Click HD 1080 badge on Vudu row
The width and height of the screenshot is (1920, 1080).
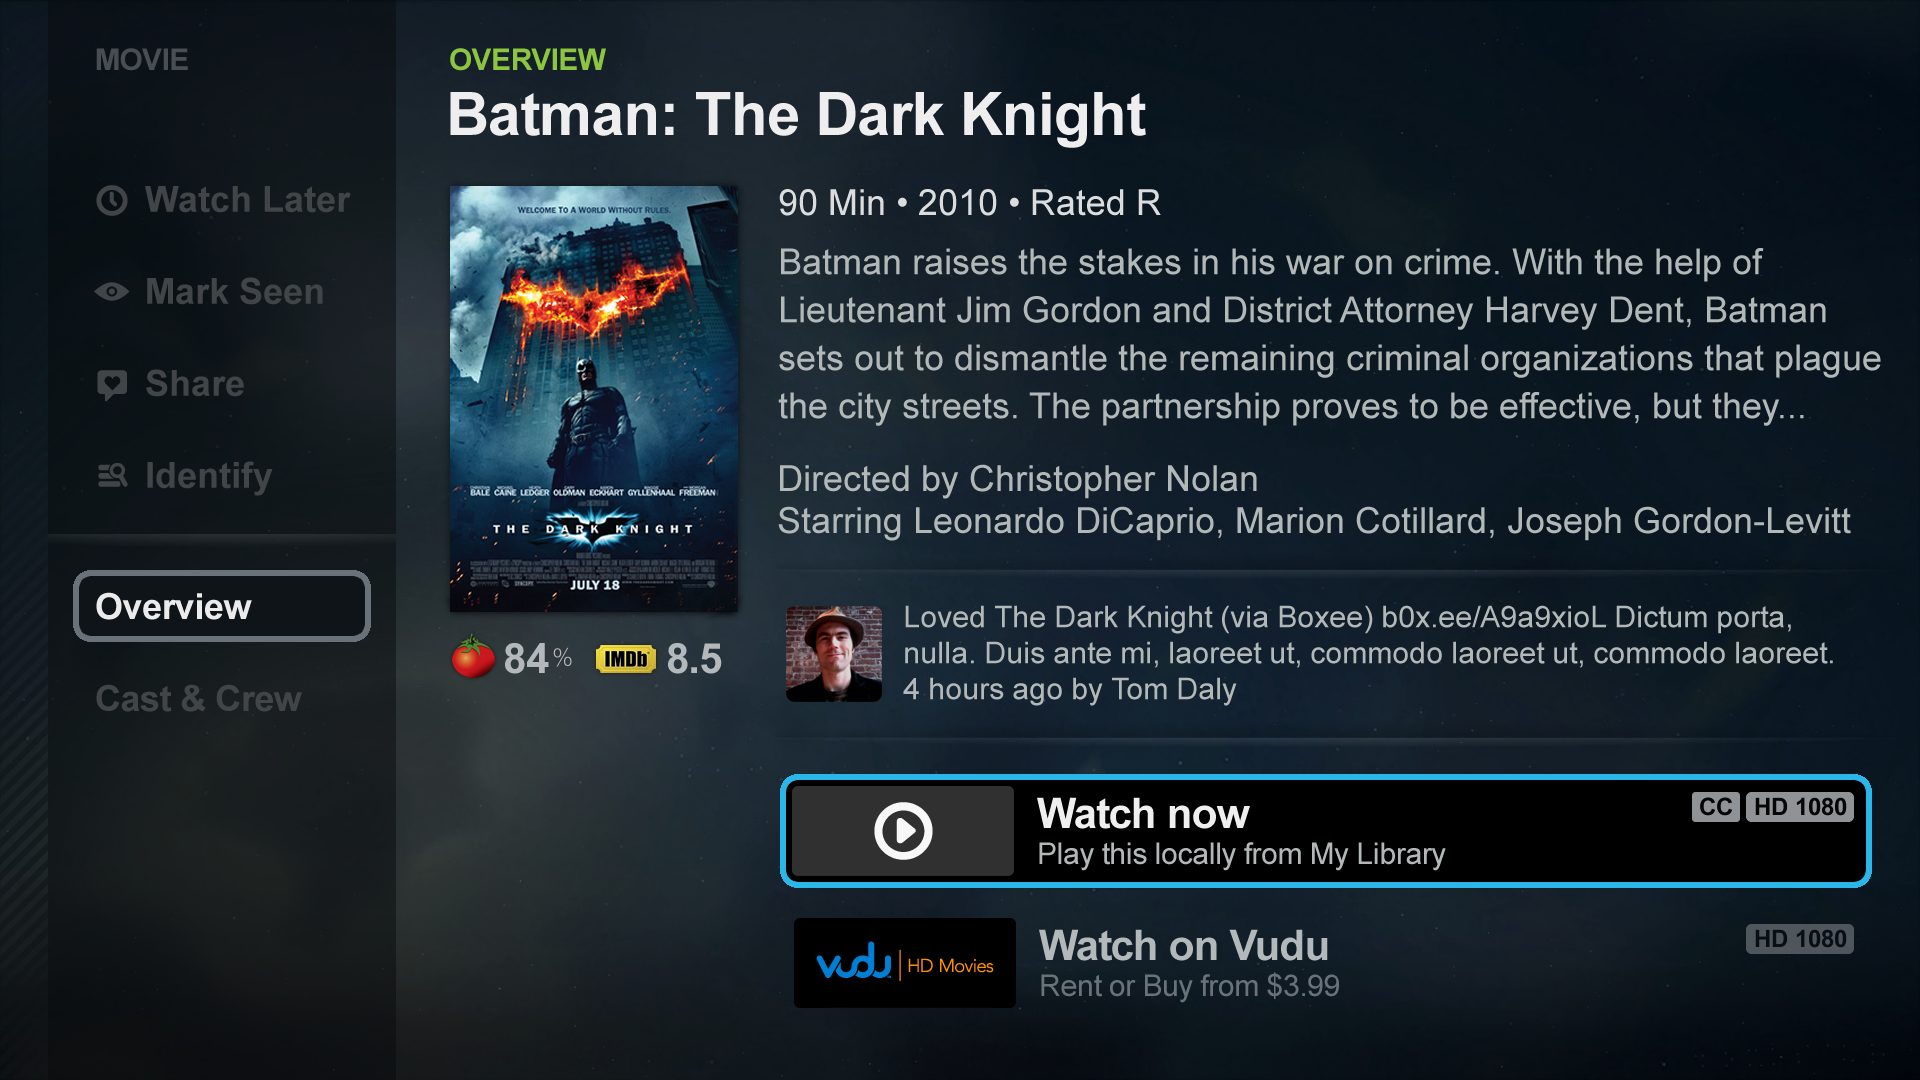point(1799,939)
